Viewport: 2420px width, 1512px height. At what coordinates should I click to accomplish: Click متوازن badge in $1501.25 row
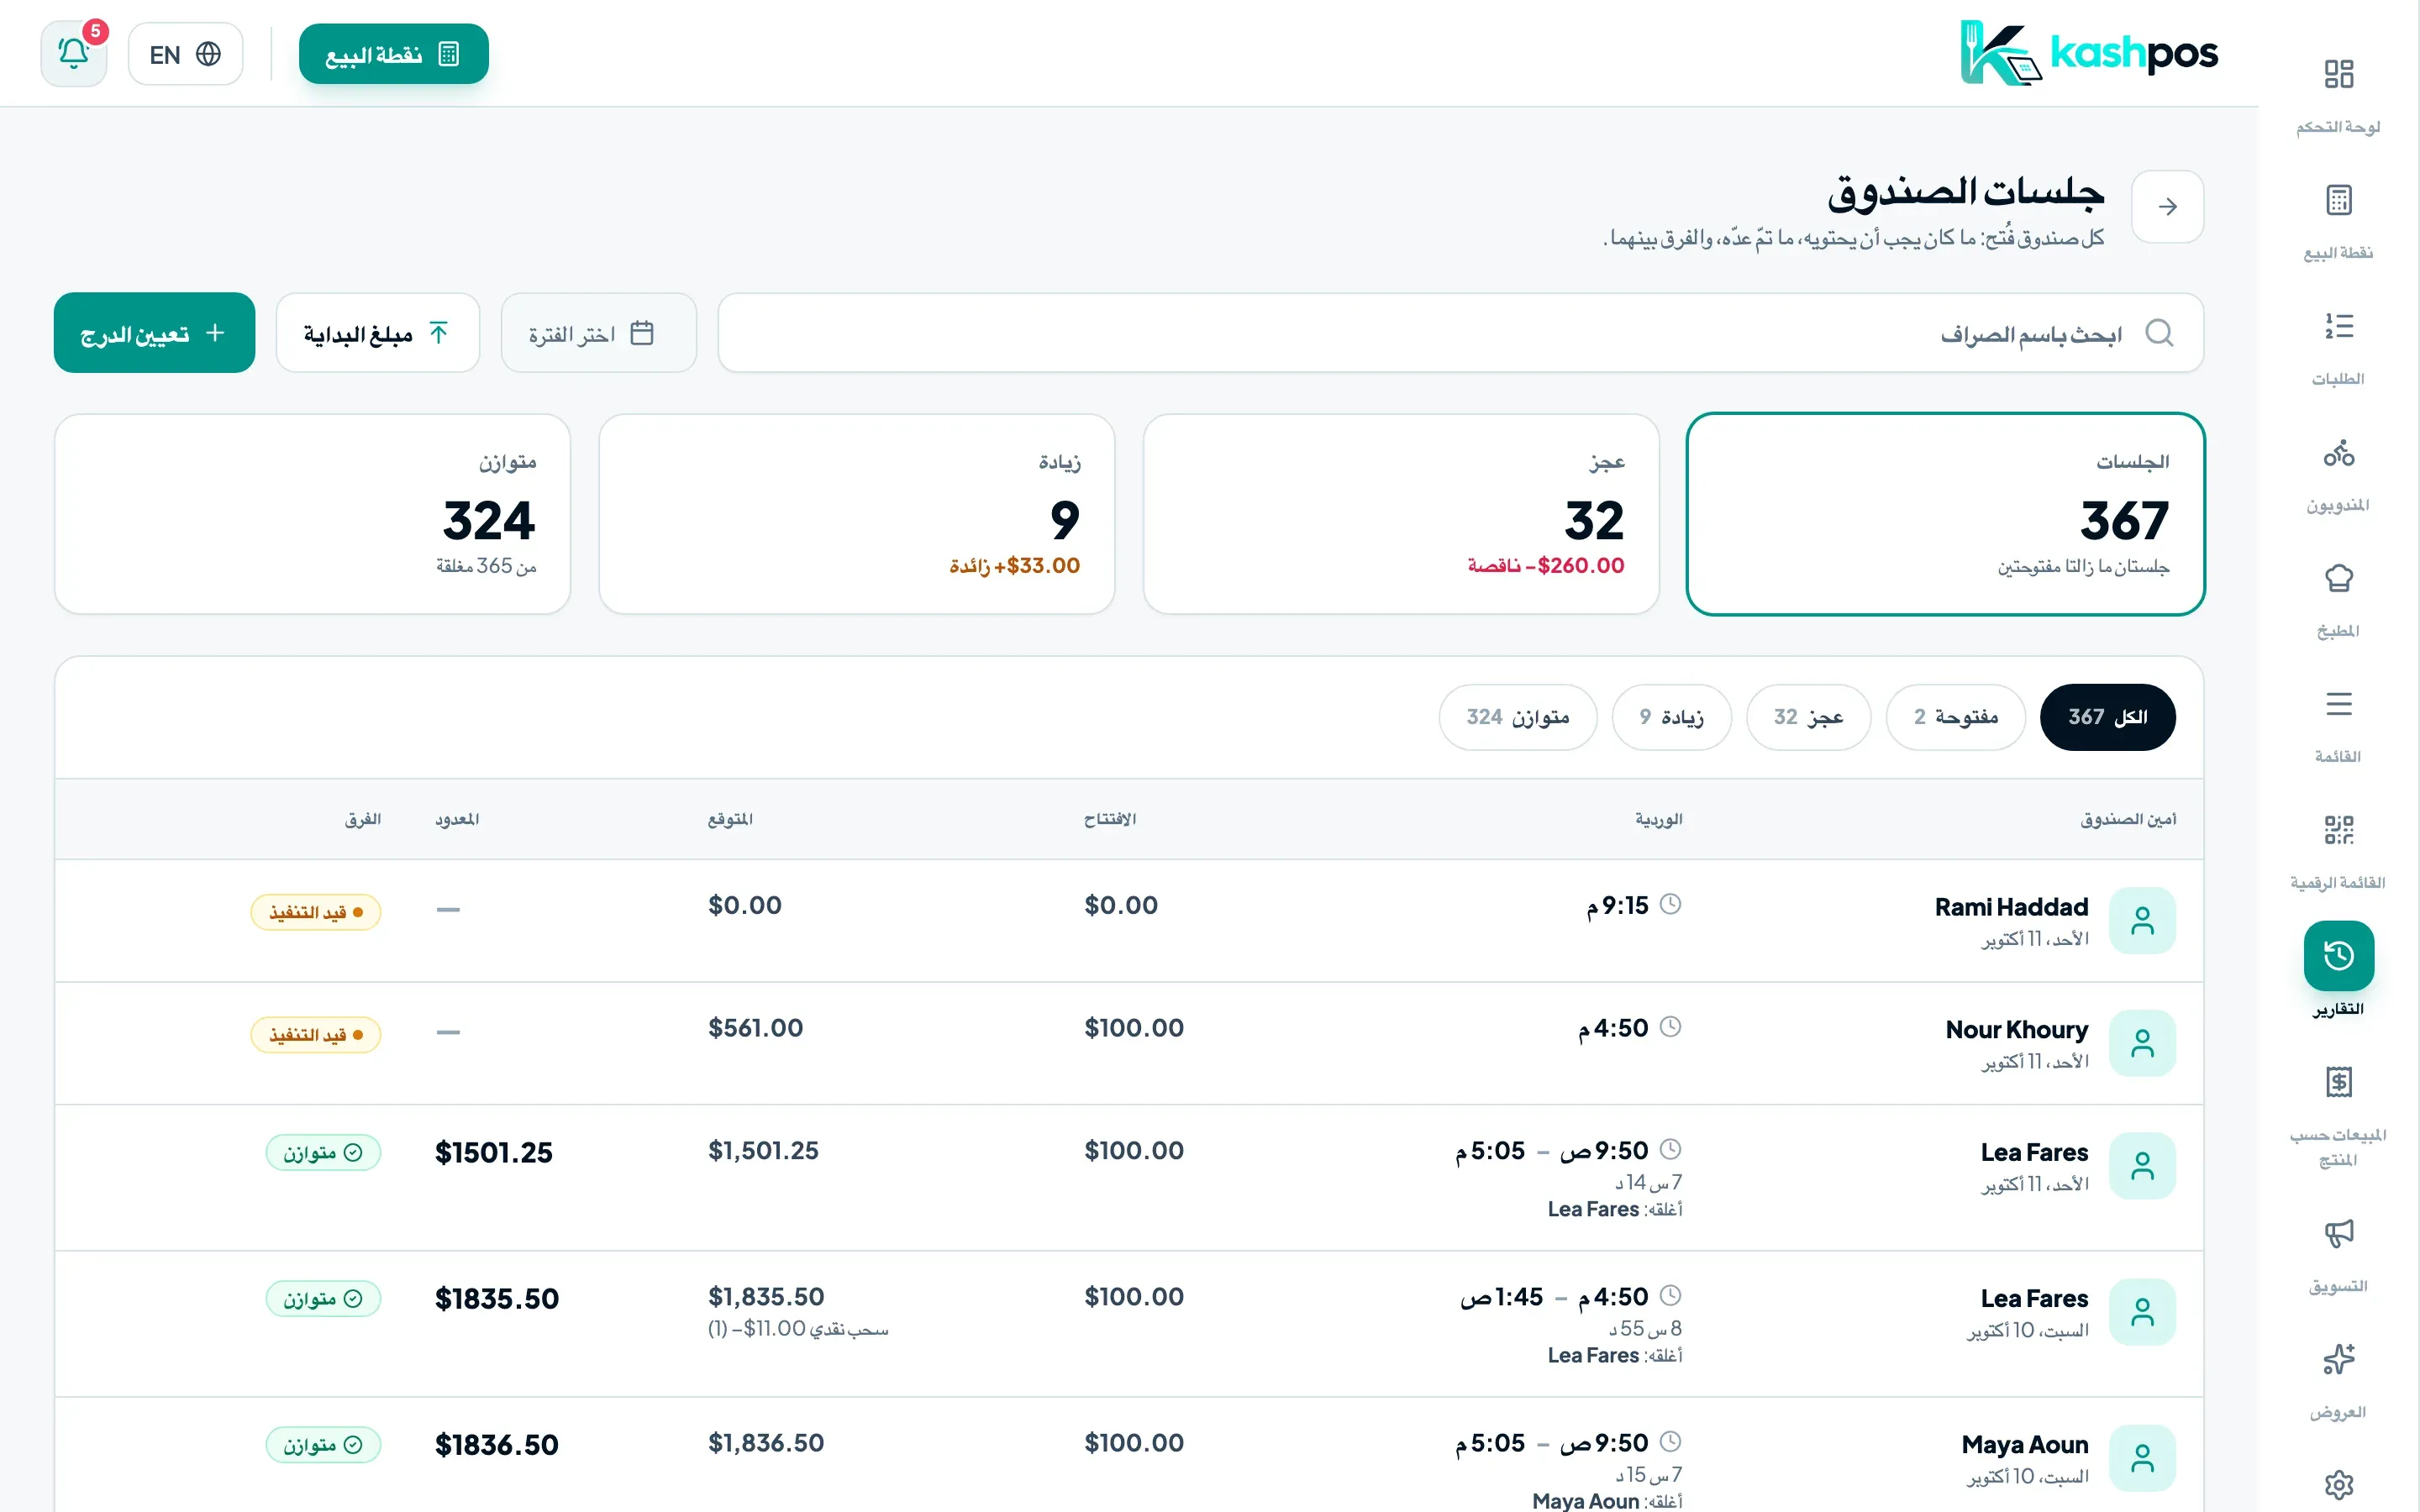(323, 1152)
